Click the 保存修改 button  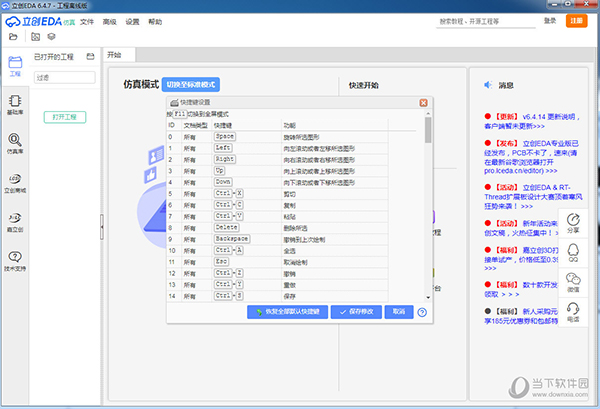[357, 312]
